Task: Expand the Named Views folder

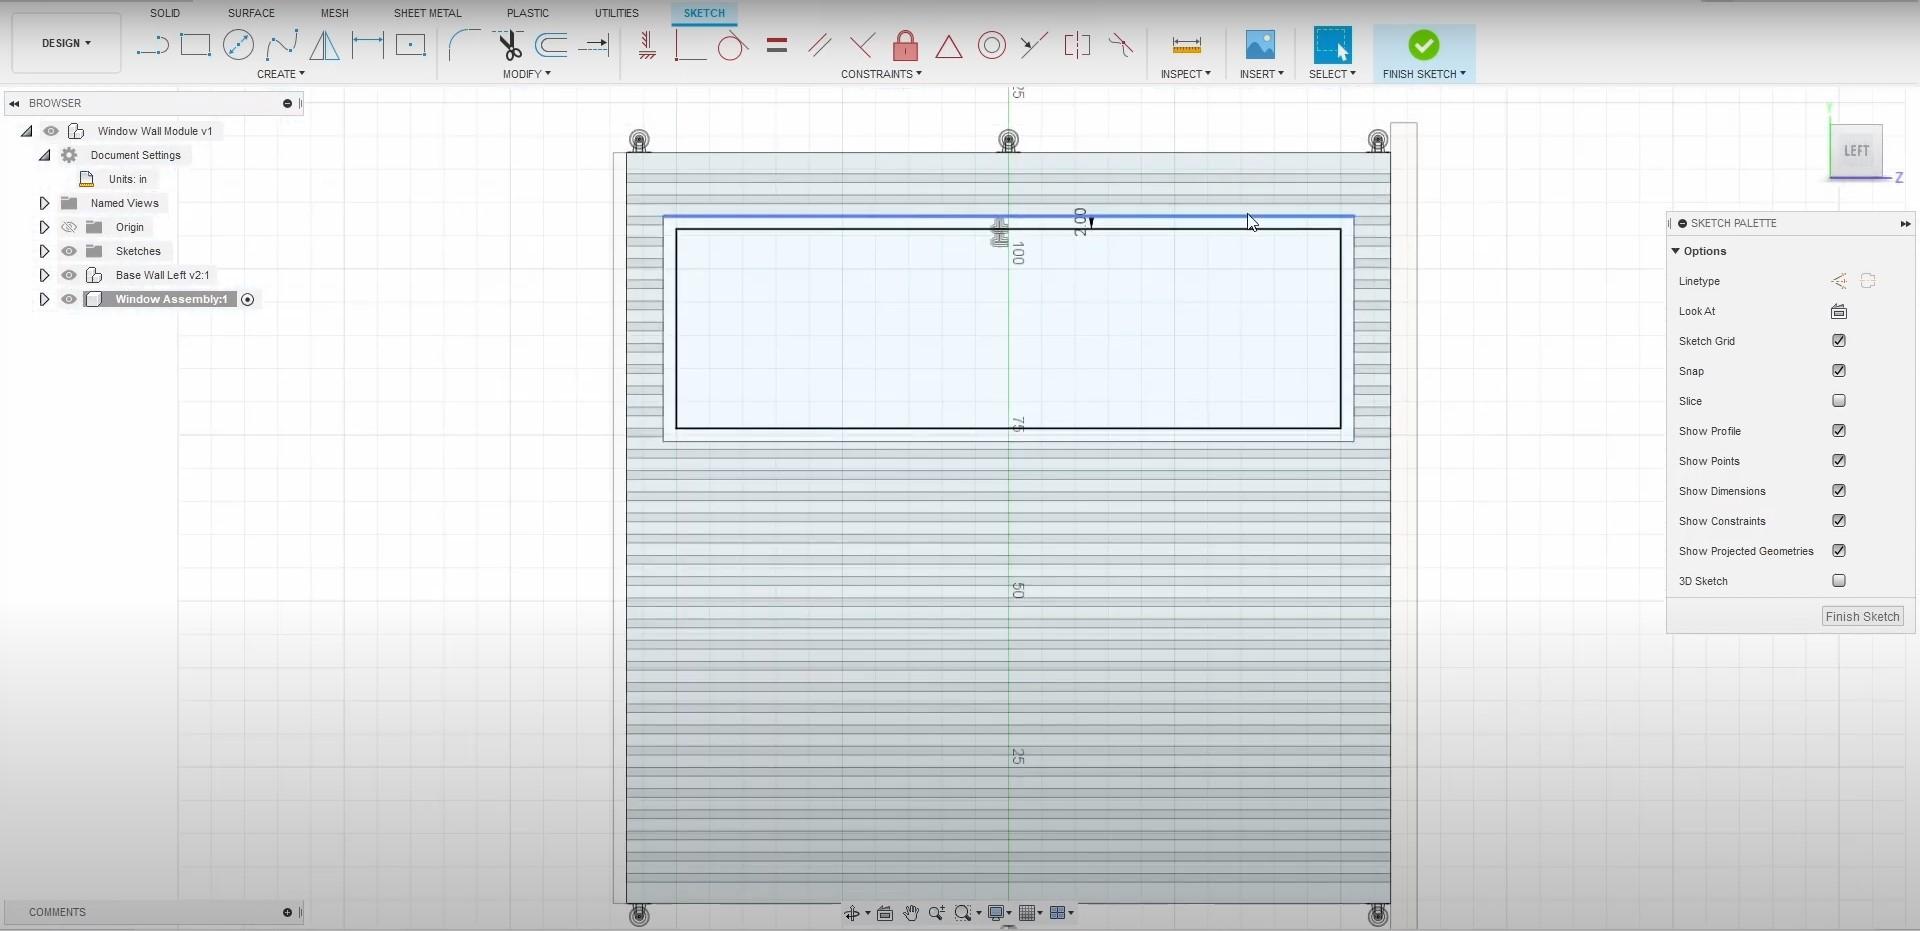Action: [x=44, y=203]
